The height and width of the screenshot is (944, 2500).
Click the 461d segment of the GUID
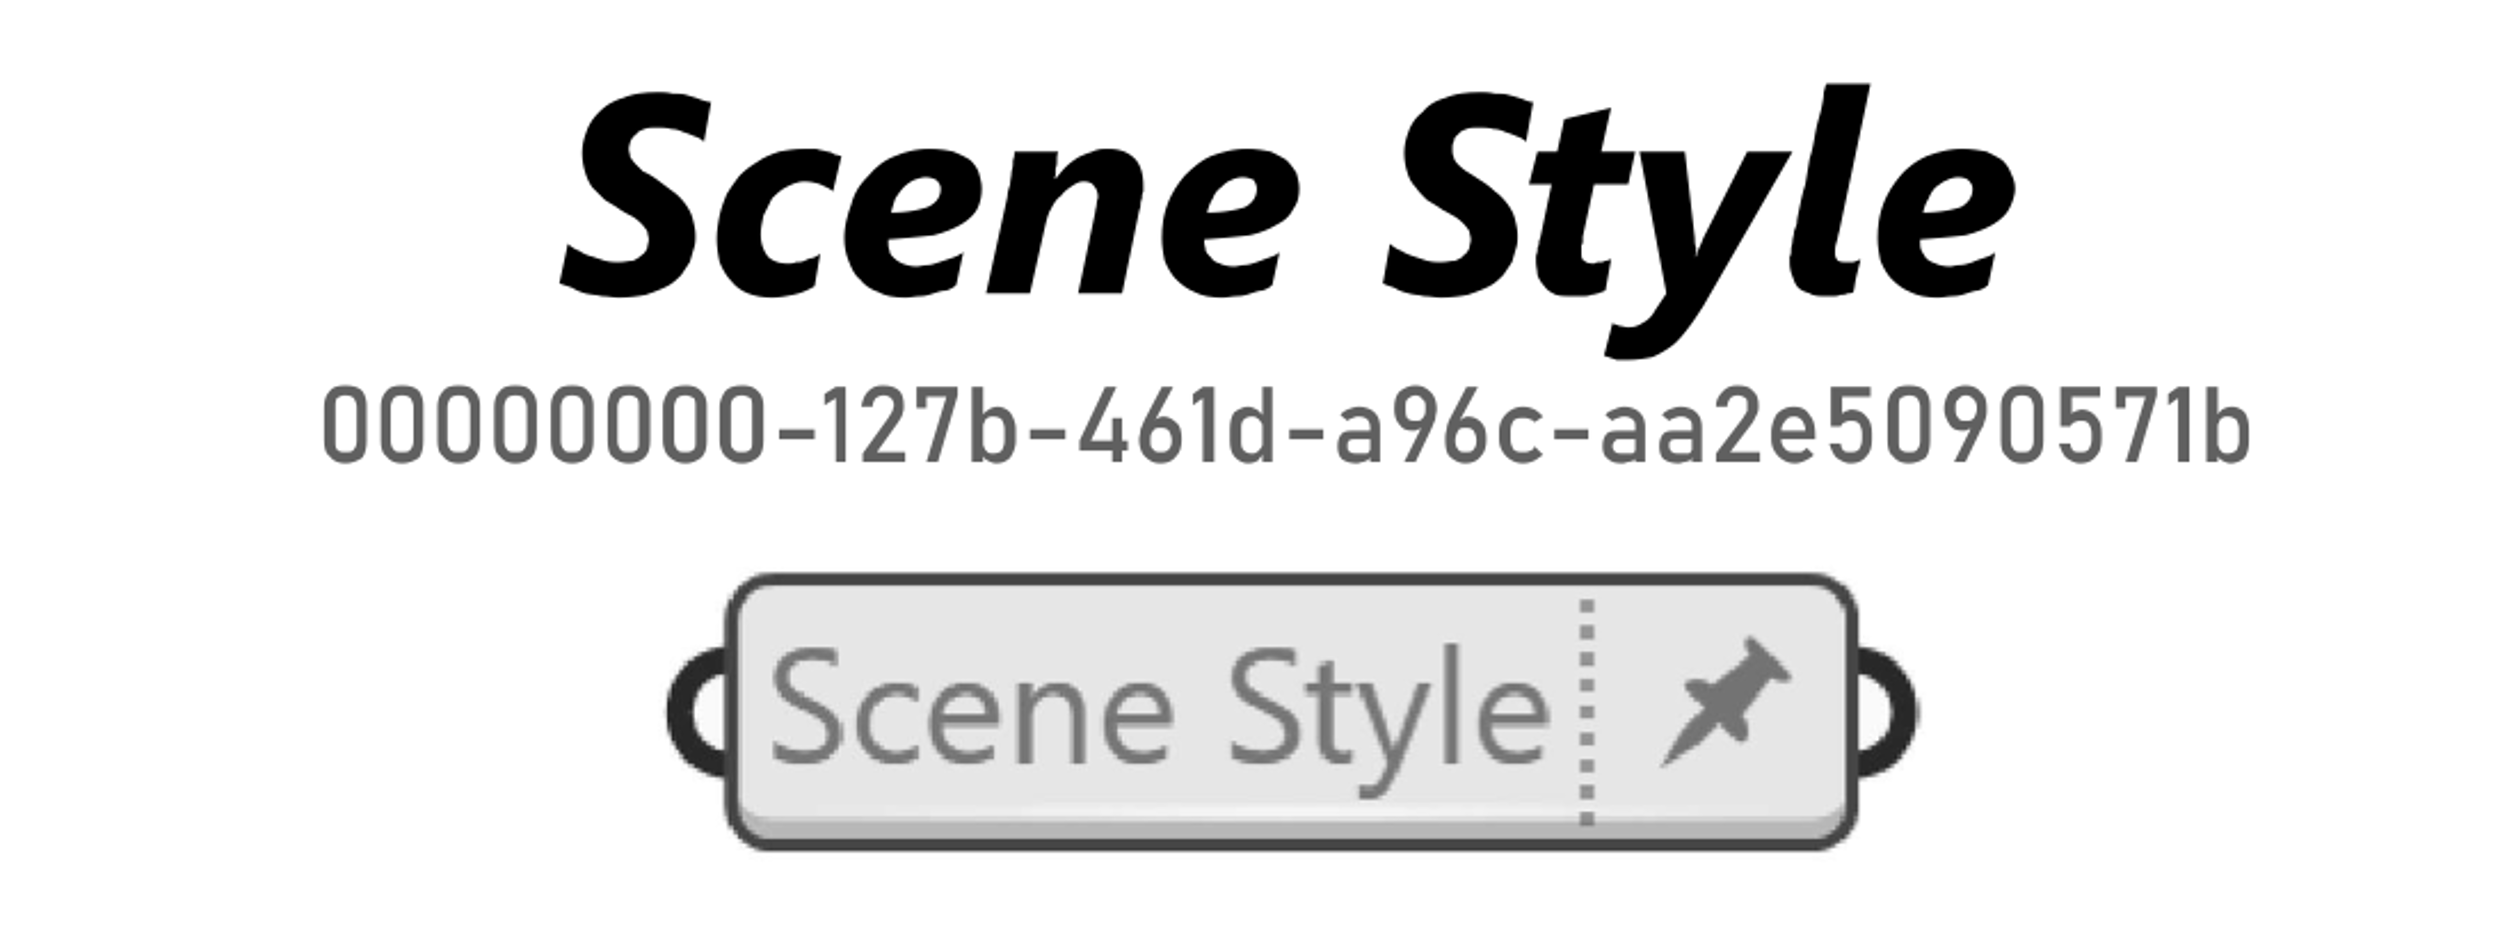click(1174, 426)
